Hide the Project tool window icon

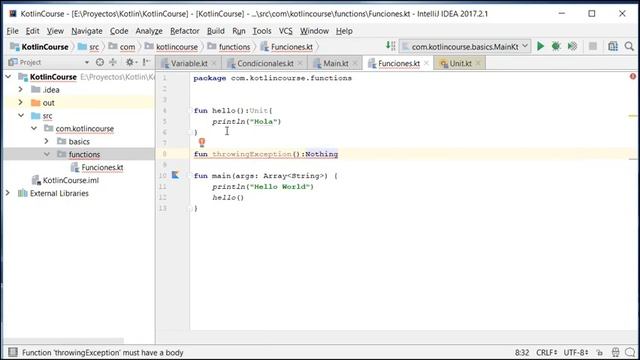146,62
